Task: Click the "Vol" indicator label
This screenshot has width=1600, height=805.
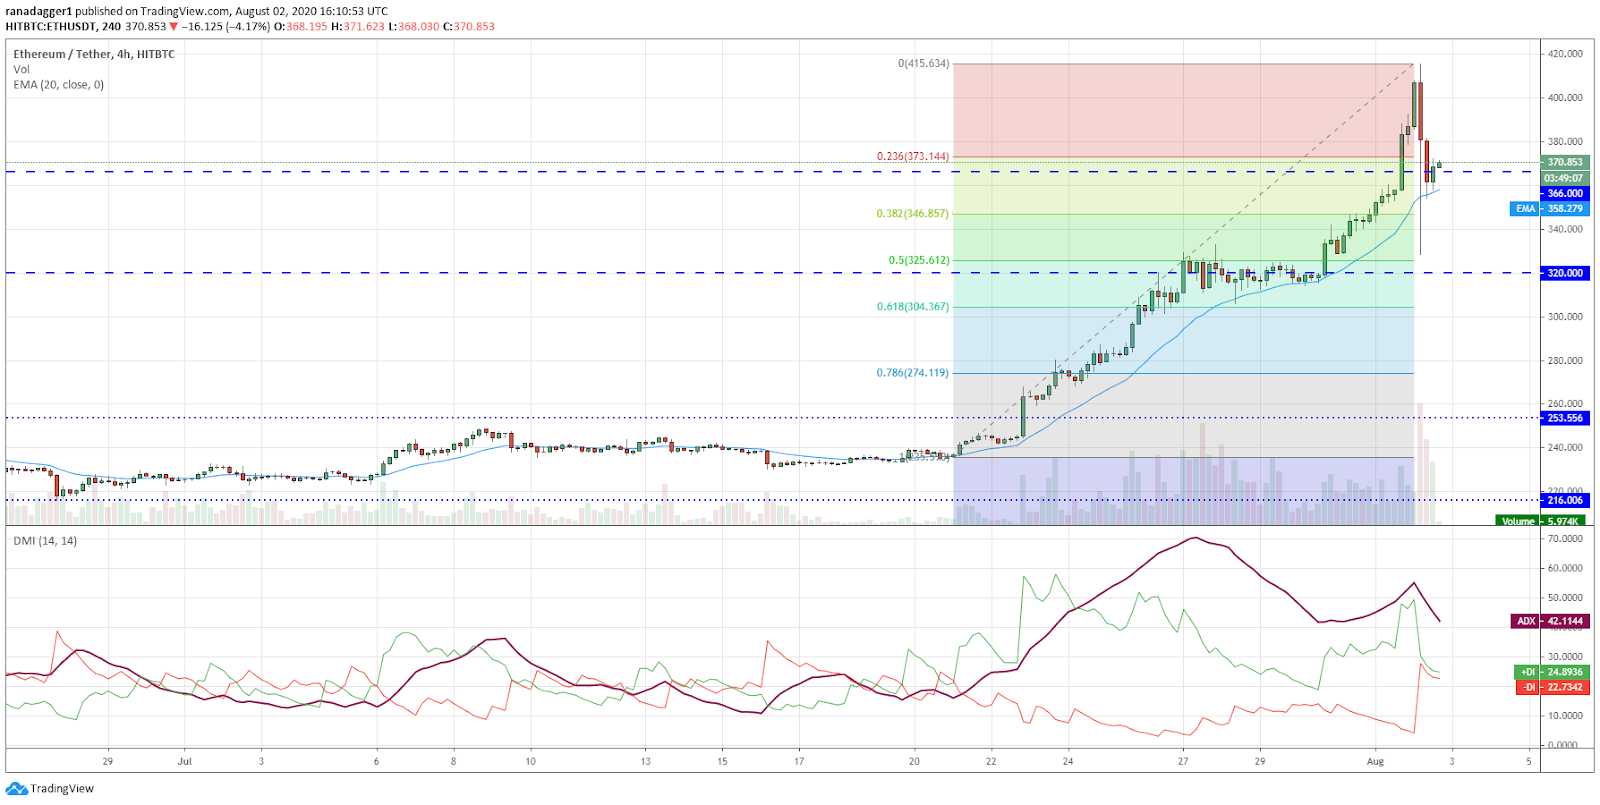Action: [x=21, y=69]
